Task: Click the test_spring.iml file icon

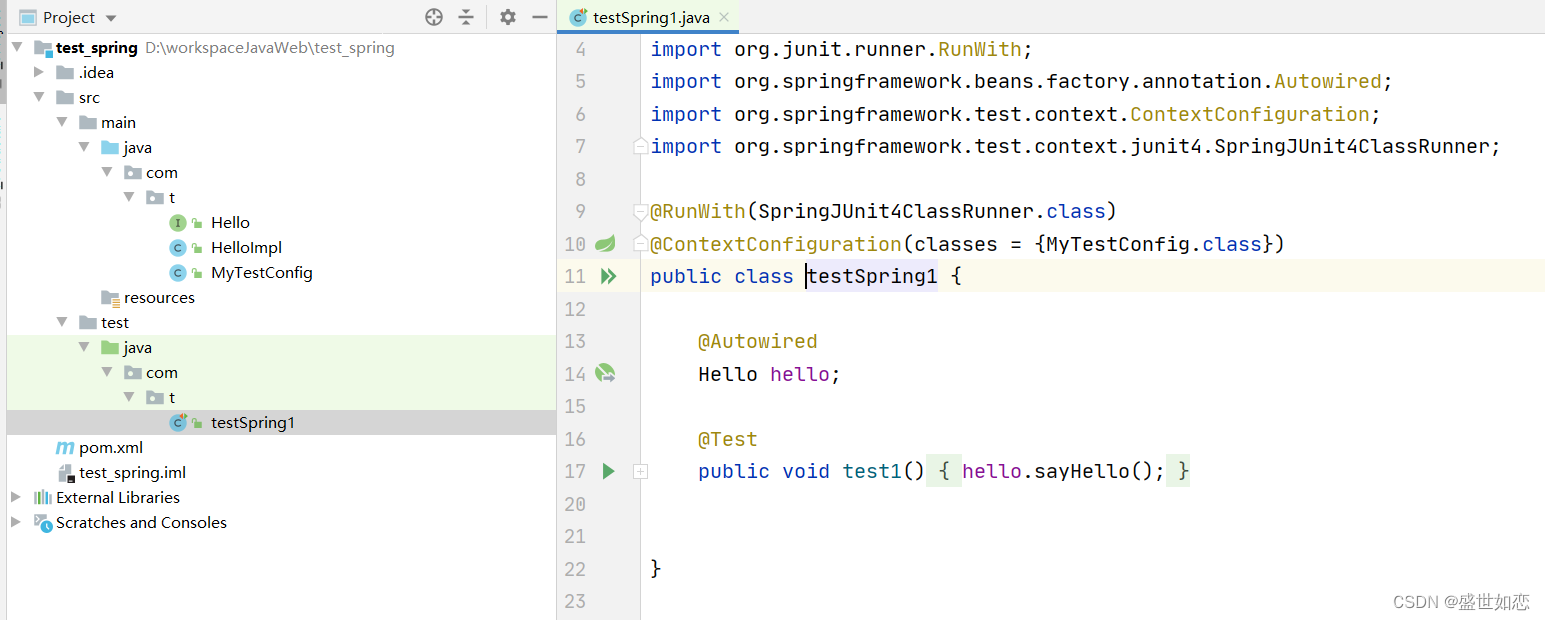Action: coord(65,472)
